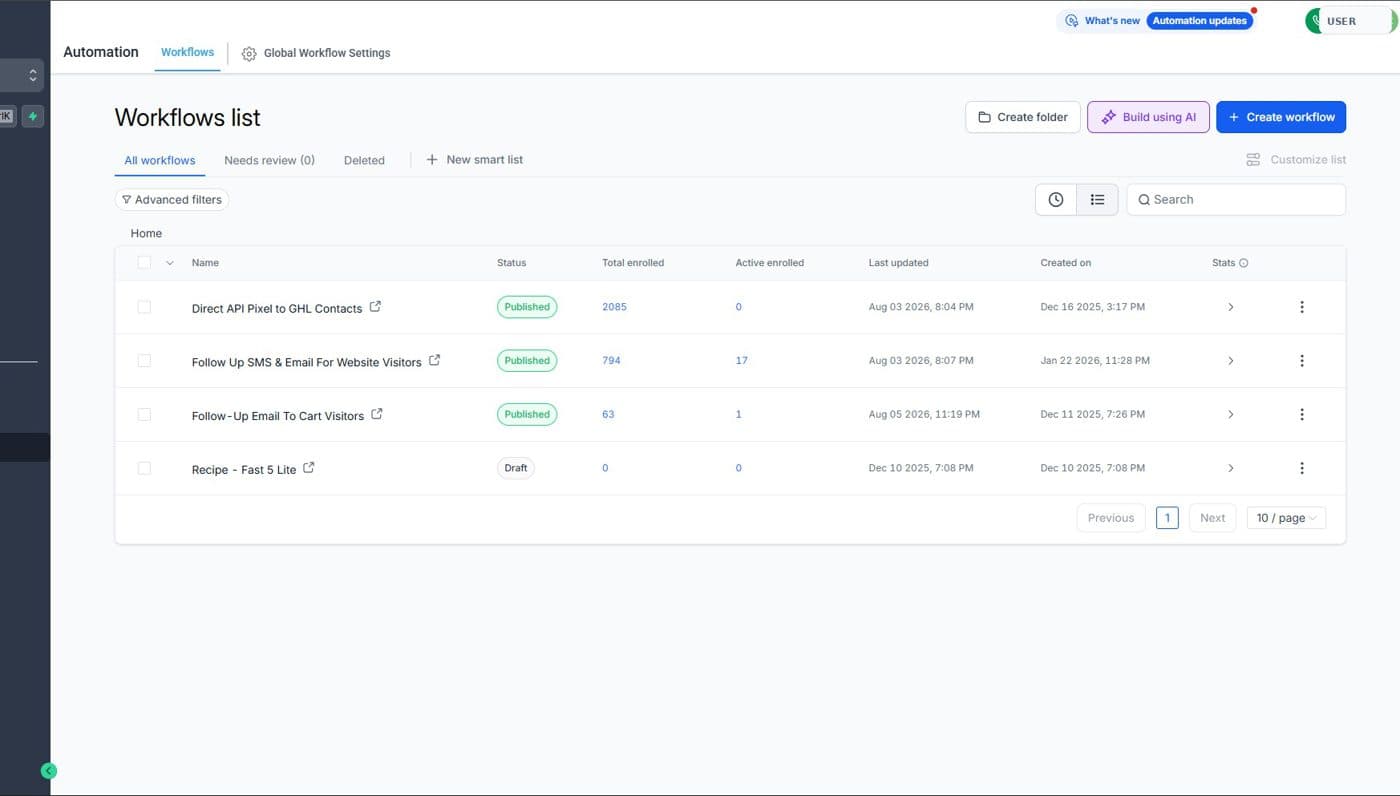The width and height of the screenshot is (1400, 796).
Task: Focus the Search input field
Action: coord(1236,200)
